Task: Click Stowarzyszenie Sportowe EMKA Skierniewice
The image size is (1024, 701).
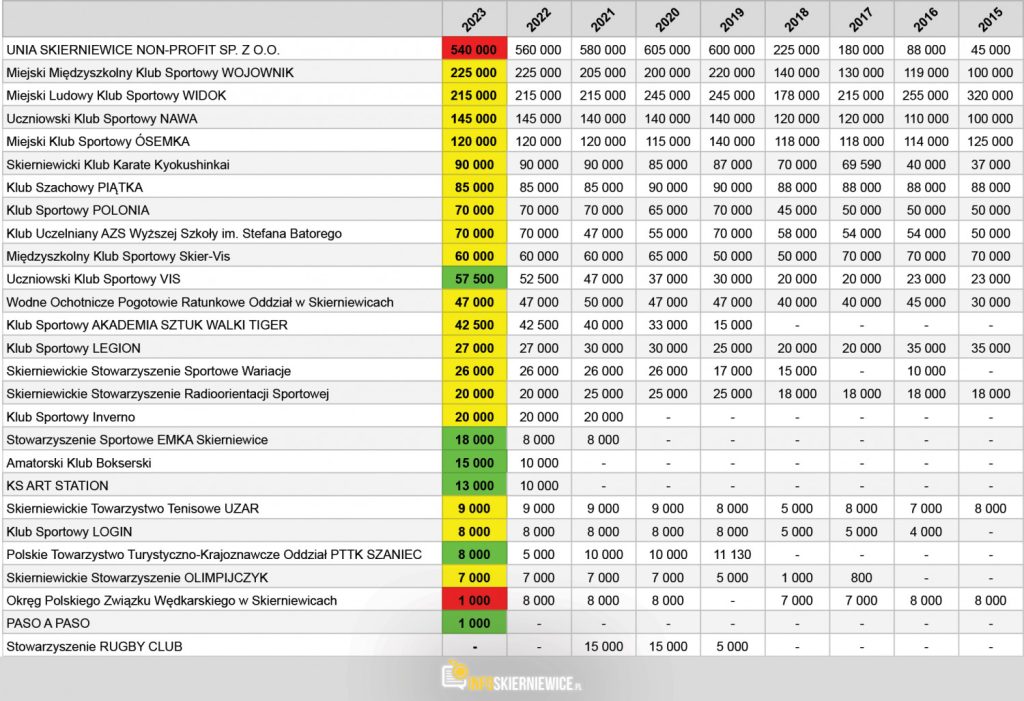Action: (137, 440)
